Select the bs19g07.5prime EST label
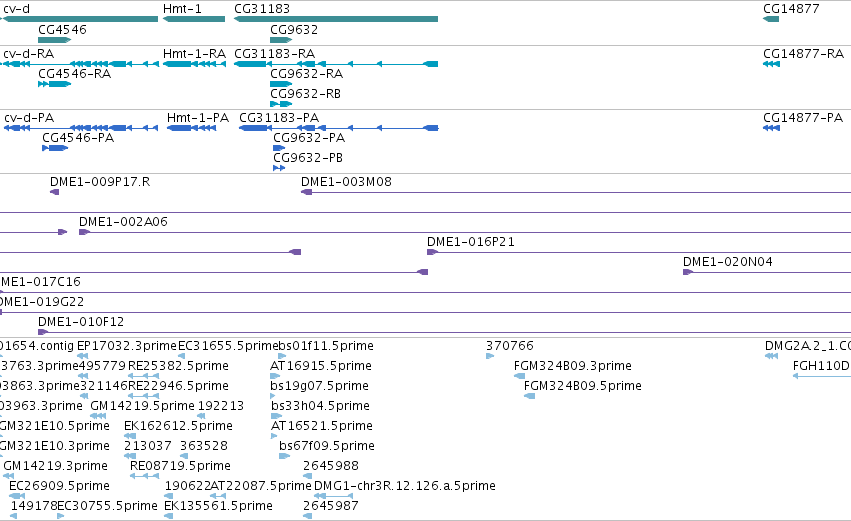The height and width of the screenshot is (521, 851). [x=320, y=386]
